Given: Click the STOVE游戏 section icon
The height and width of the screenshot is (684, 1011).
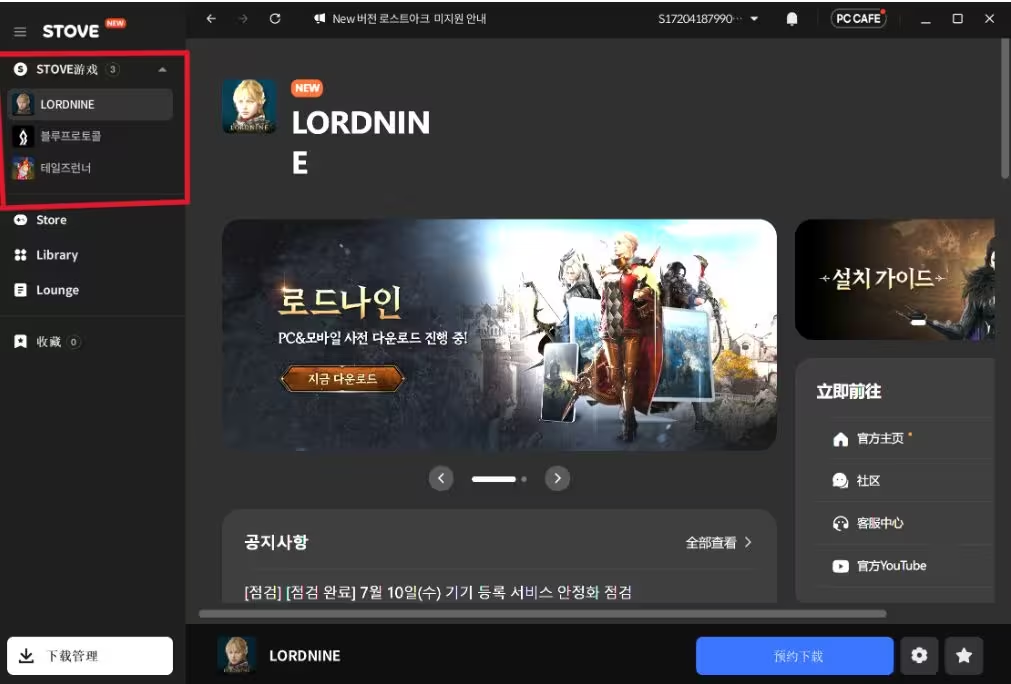Looking at the screenshot, I should [x=21, y=69].
